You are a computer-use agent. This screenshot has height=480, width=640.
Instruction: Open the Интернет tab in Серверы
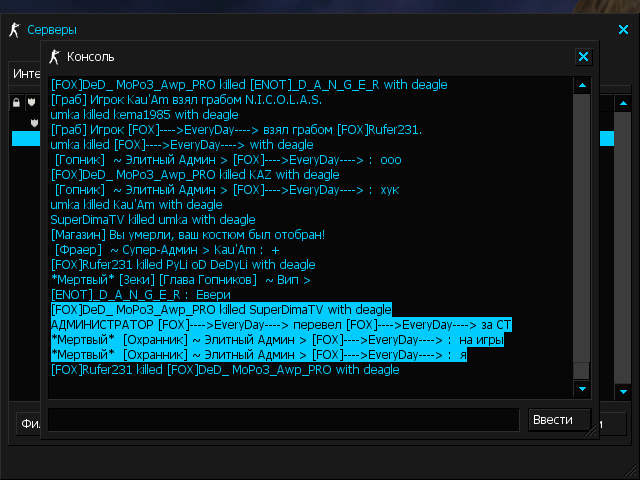click(x=25, y=73)
